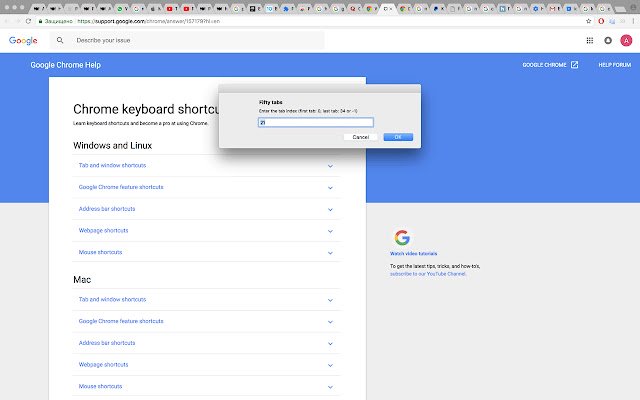
Task: Reload the page
Action: [28, 21]
